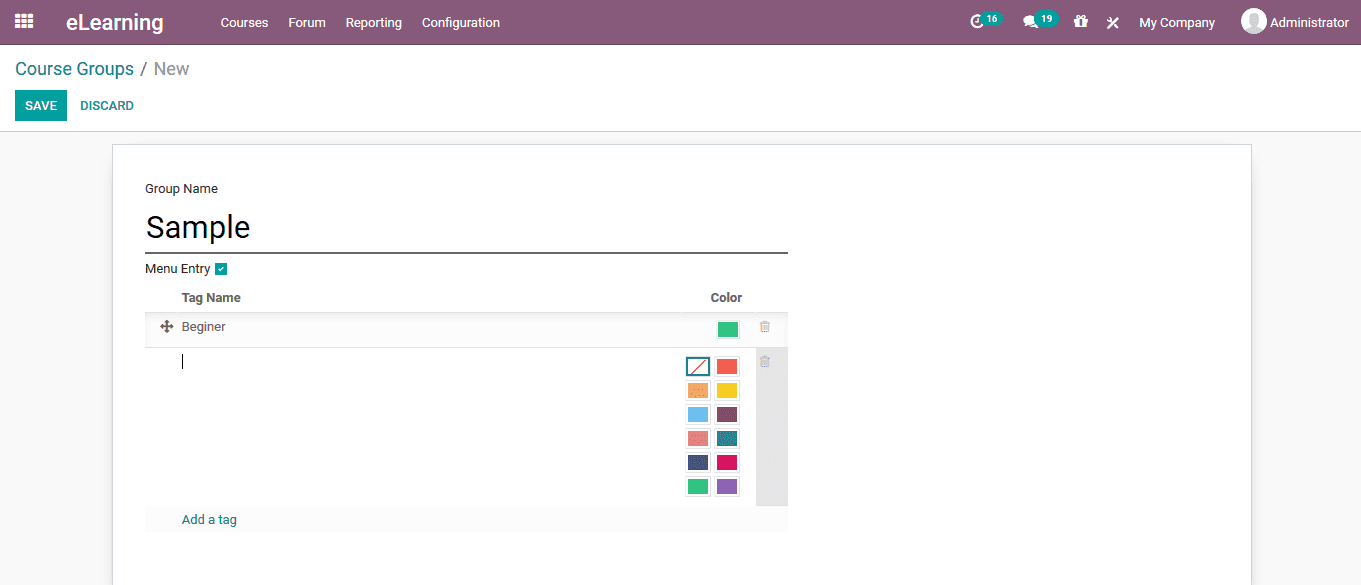Pick the light blue color swatch
This screenshot has width=1361, height=585.
coord(698,415)
